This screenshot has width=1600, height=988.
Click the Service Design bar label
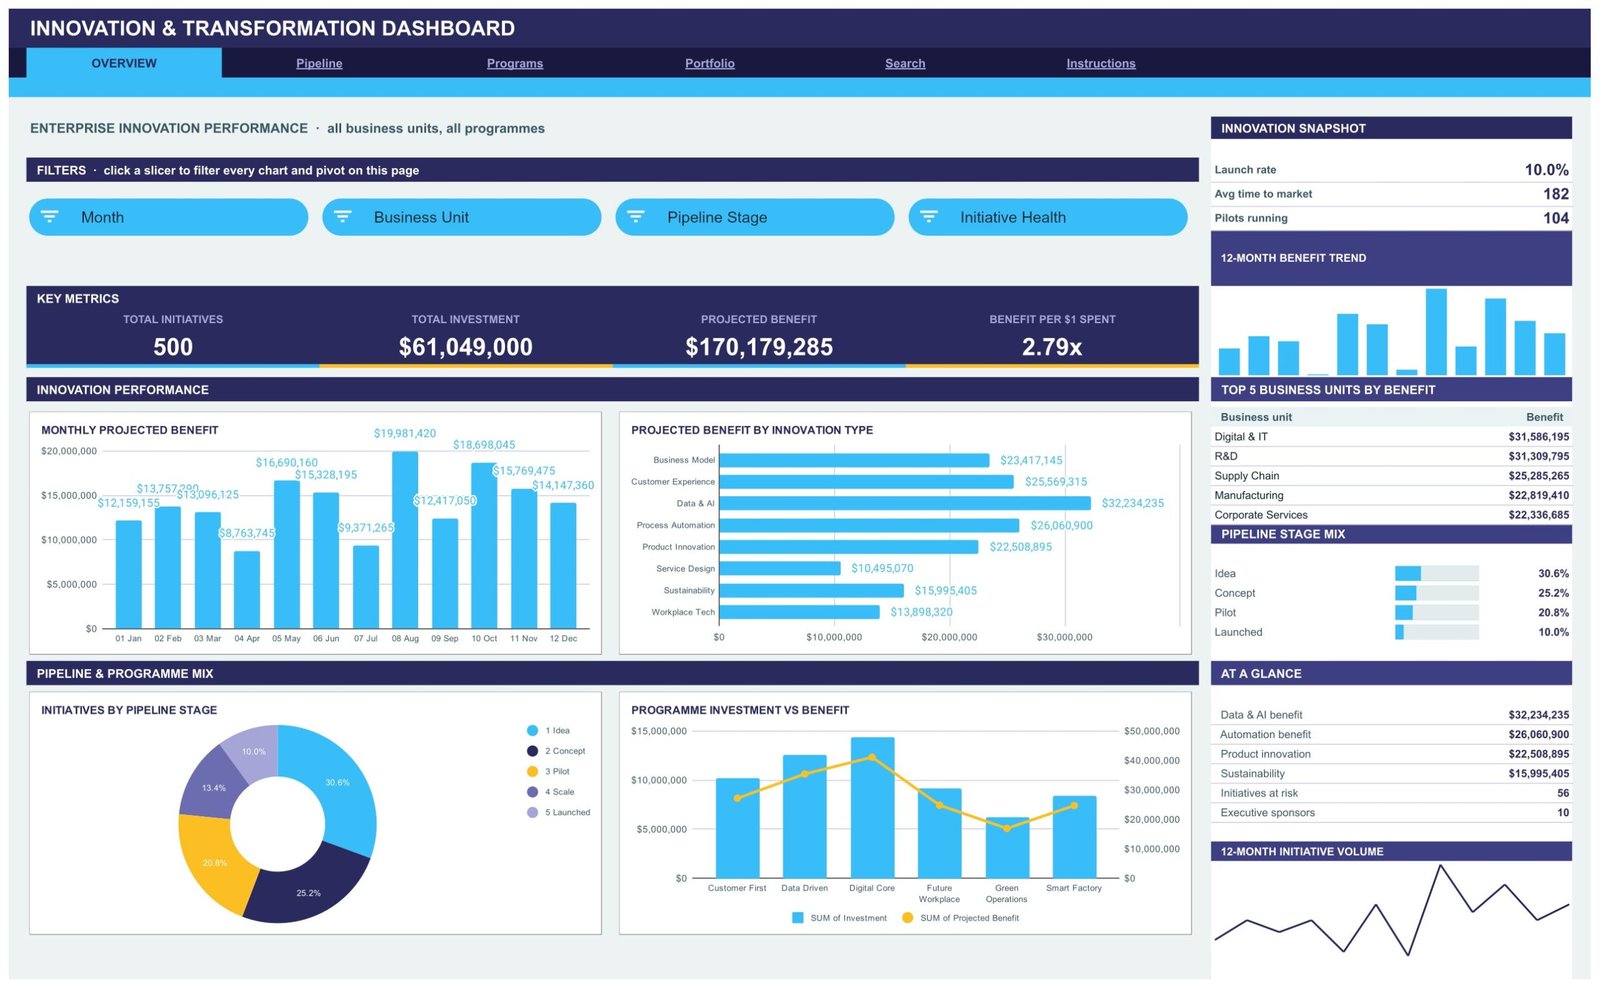coord(685,569)
